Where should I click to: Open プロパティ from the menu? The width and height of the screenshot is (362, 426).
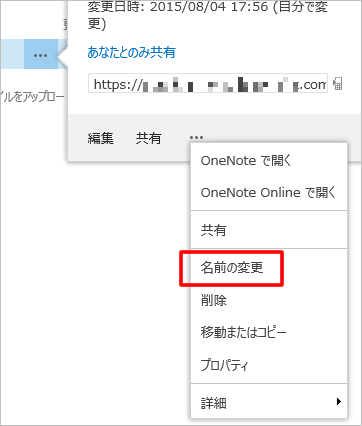(x=269, y=365)
